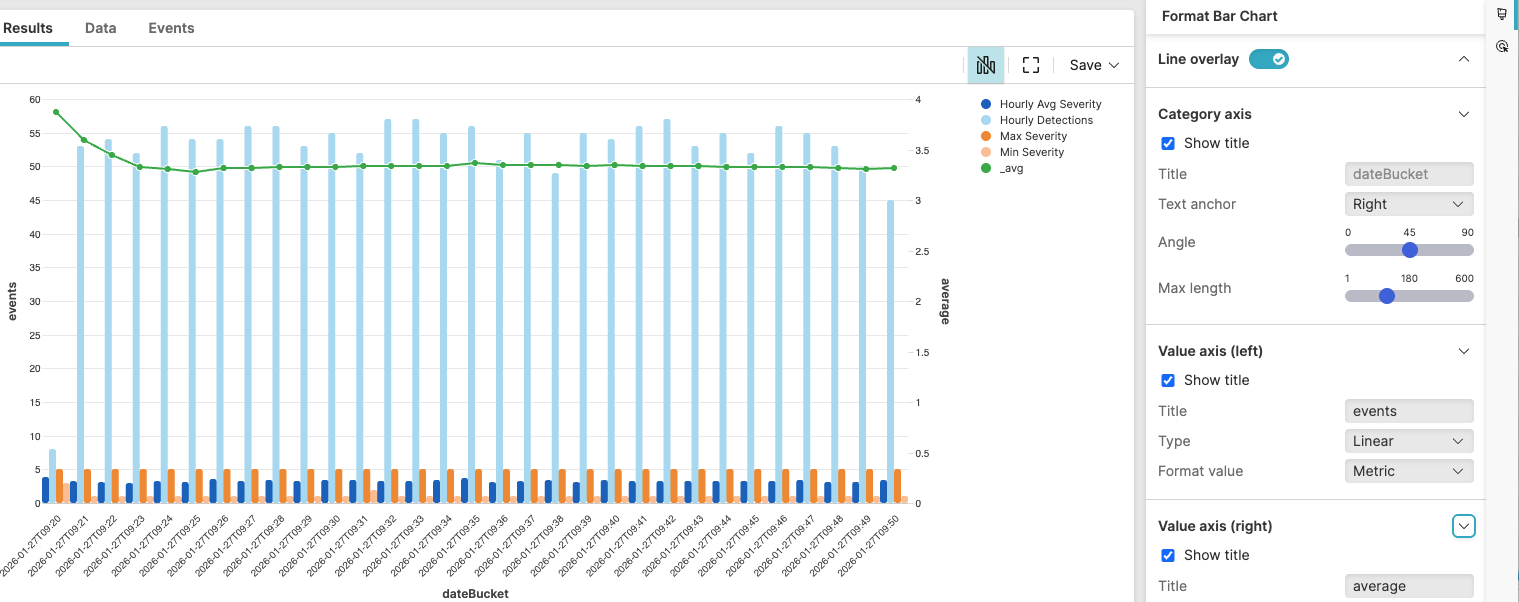
Task: Click the events axis Title input field
Action: [x=1408, y=410]
